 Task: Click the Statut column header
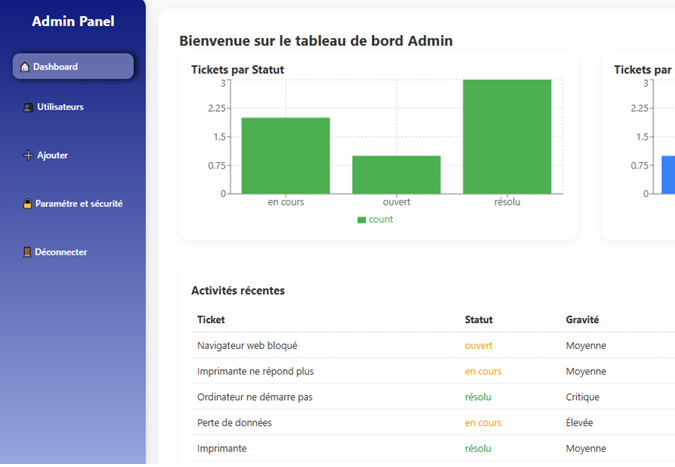(x=478, y=320)
